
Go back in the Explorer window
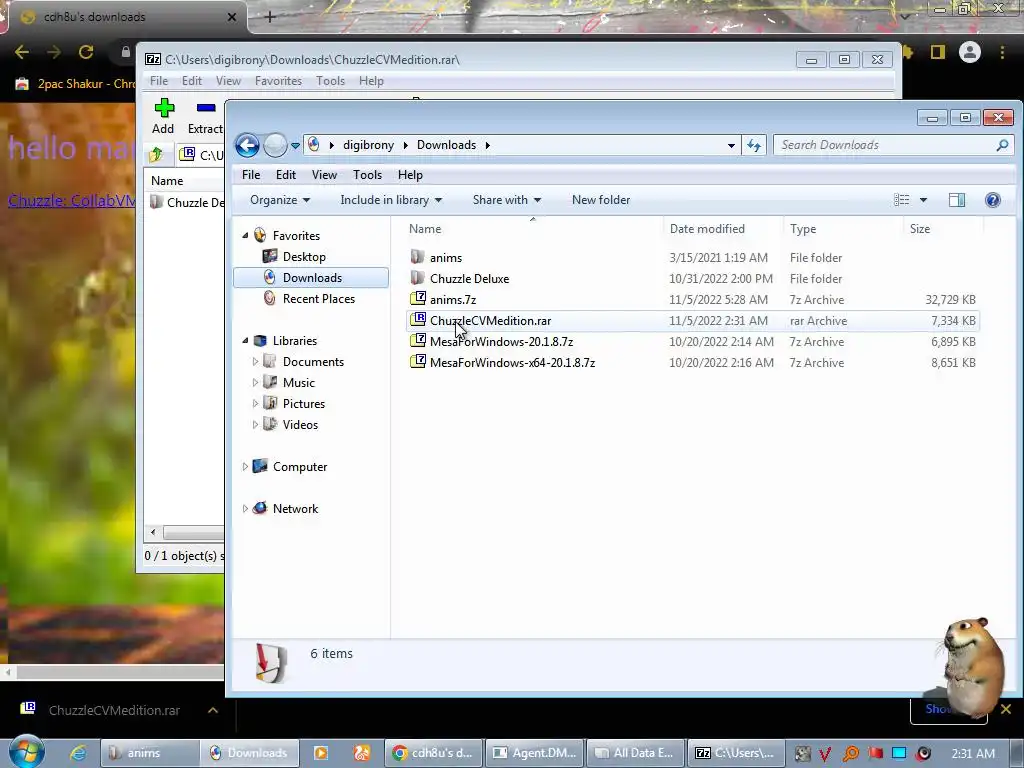pyautogui.click(x=248, y=145)
